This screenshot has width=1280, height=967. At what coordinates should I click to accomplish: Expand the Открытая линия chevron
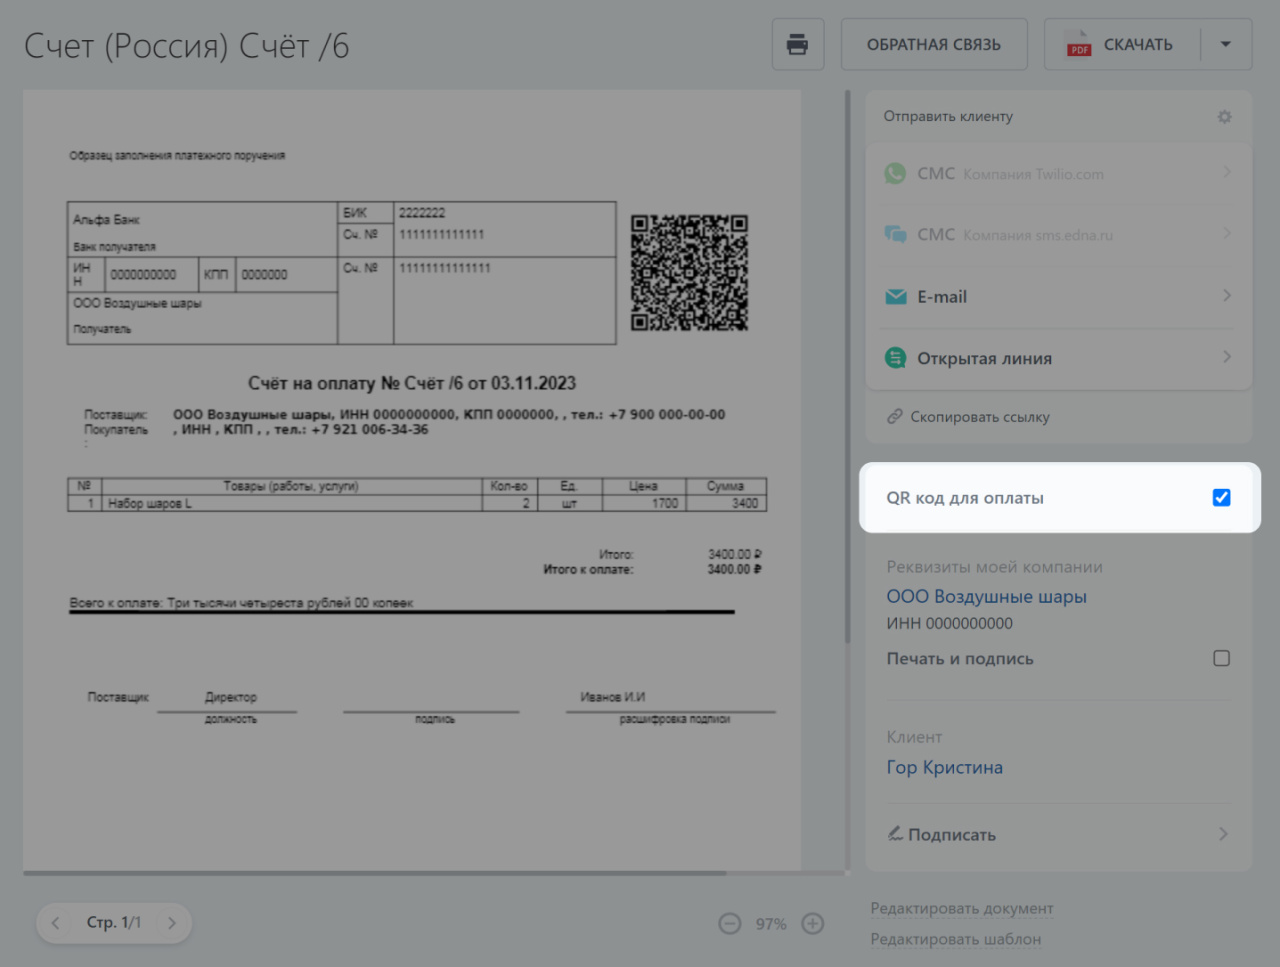point(1227,358)
